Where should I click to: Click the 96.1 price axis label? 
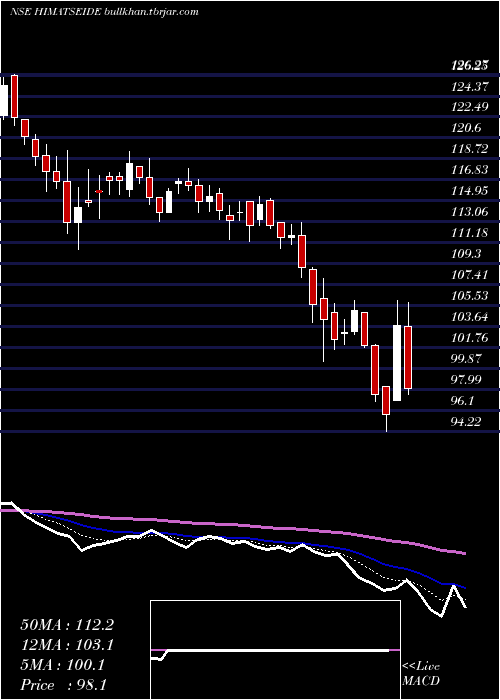click(463, 400)
